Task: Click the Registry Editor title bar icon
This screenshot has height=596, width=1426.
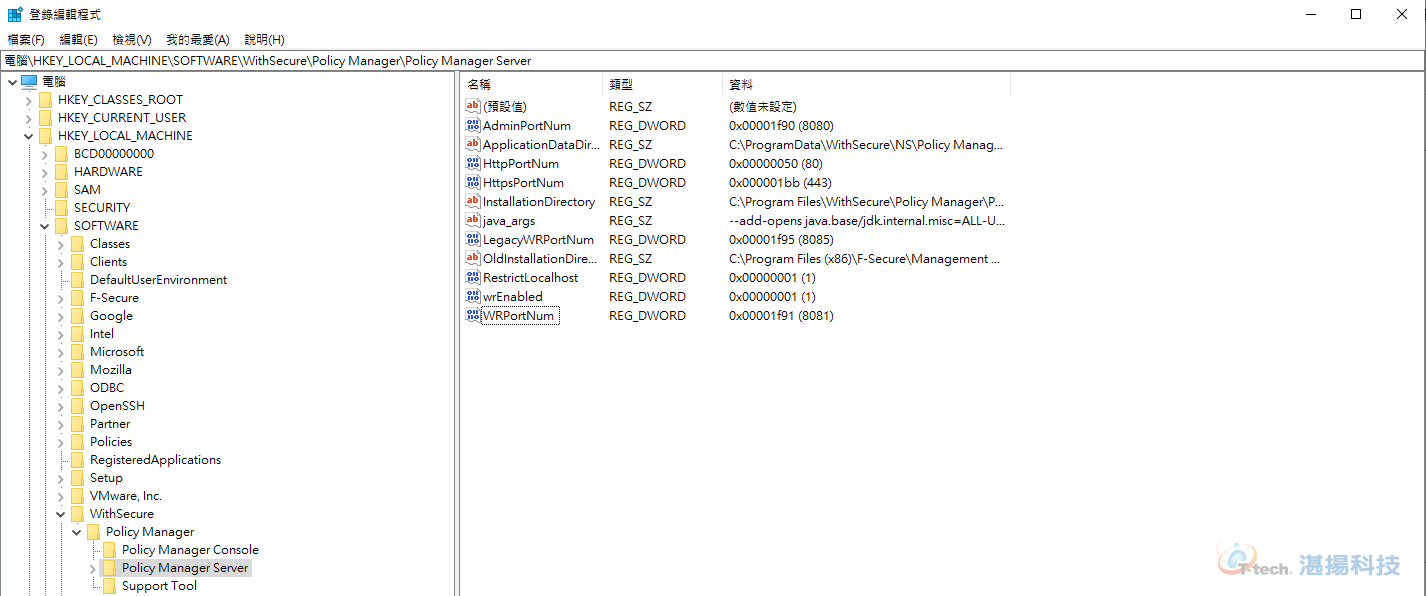Action: [15, 14]
